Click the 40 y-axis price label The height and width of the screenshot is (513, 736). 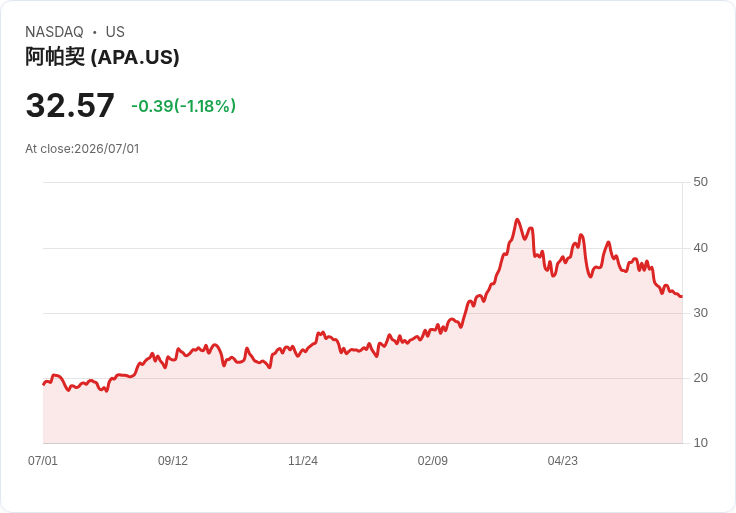point(700,248)
